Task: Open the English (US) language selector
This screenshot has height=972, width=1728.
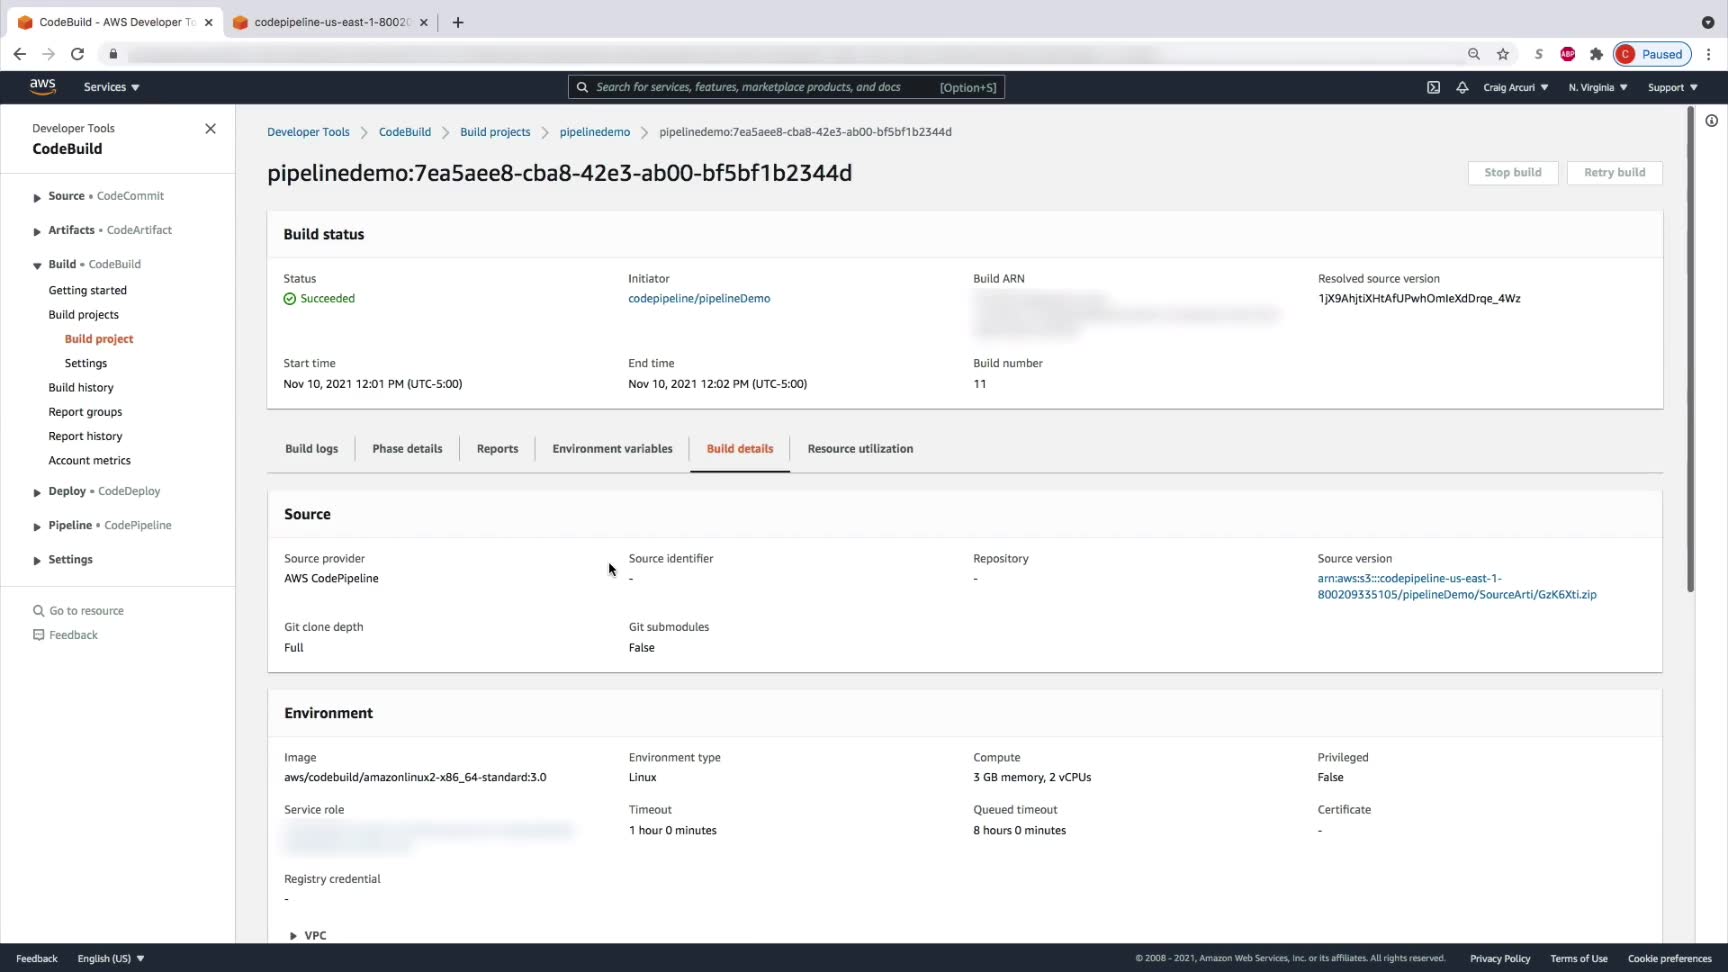Action: point(111,958)
